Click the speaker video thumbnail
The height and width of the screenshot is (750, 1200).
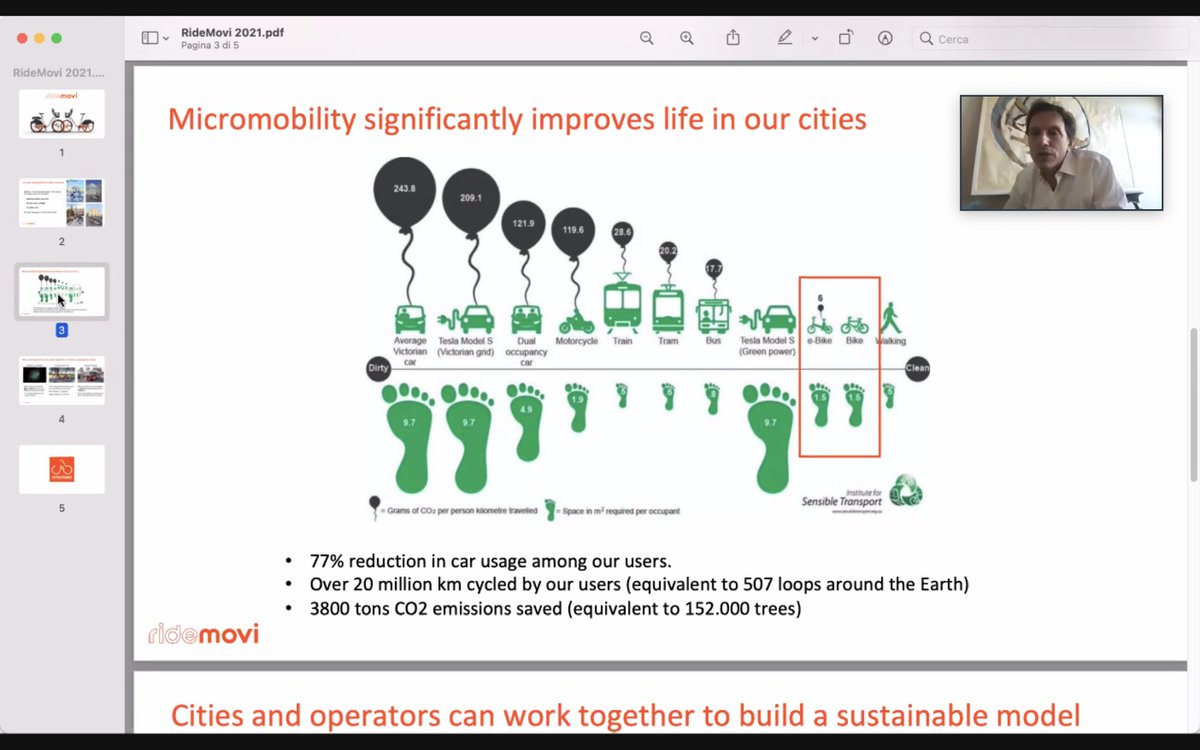(1061, 153)
